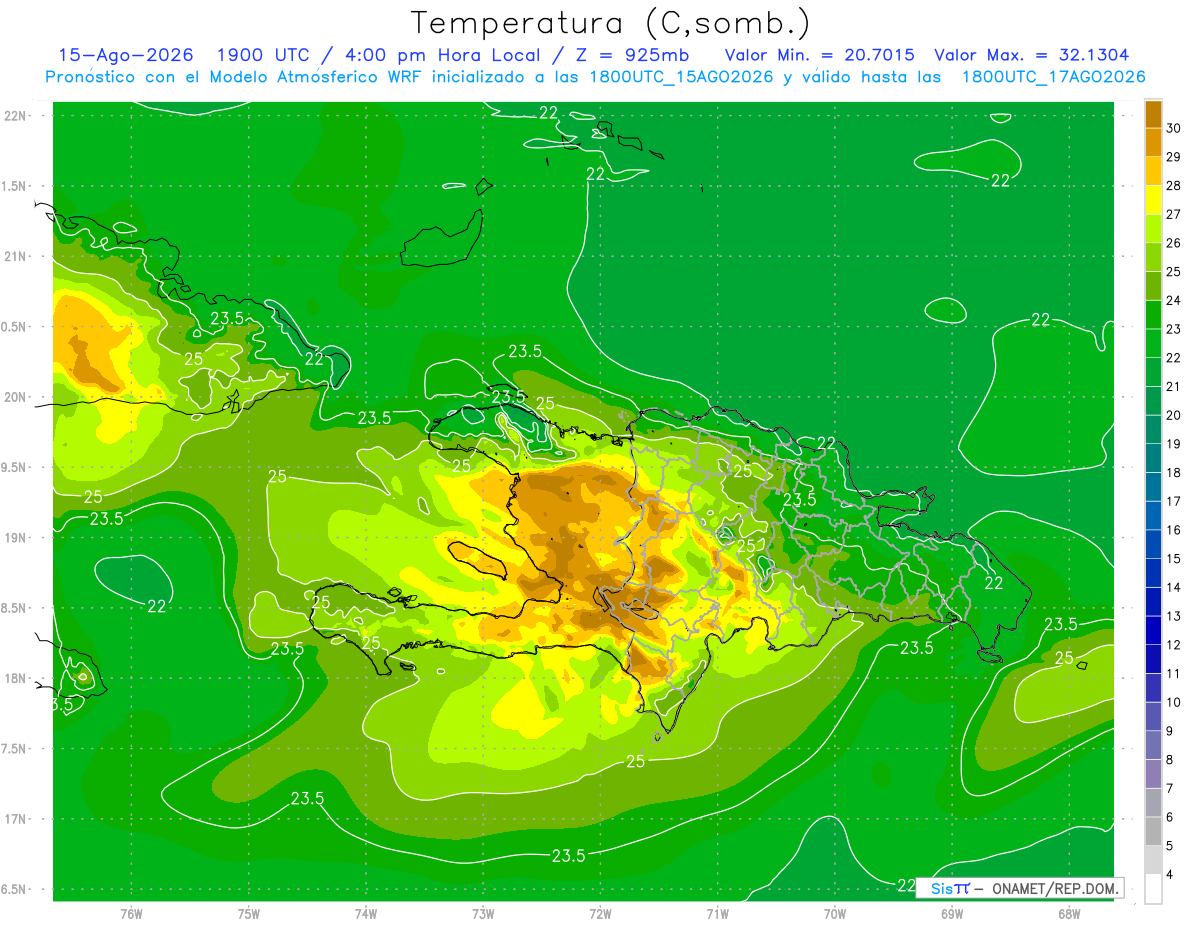
Task: Click the '68W' longitude axis label
Action: pyautogui.click(x=1069, y=914)
